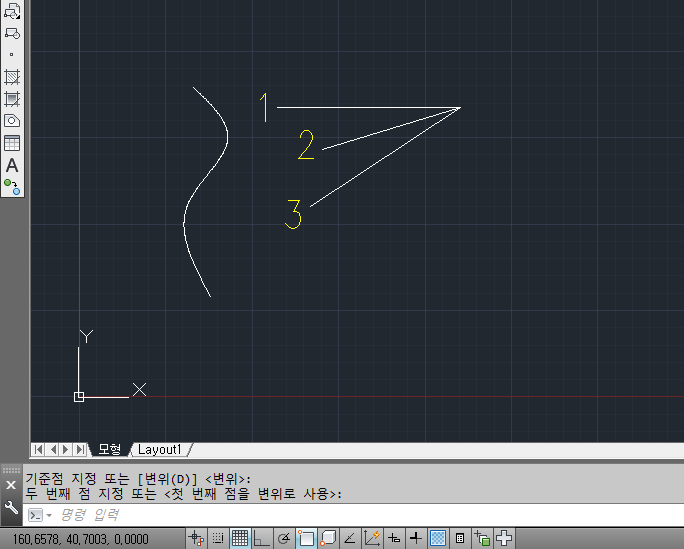Toggle Grid Display in status bar
This screenshot has height=549, width=684.
pos(240,539)
